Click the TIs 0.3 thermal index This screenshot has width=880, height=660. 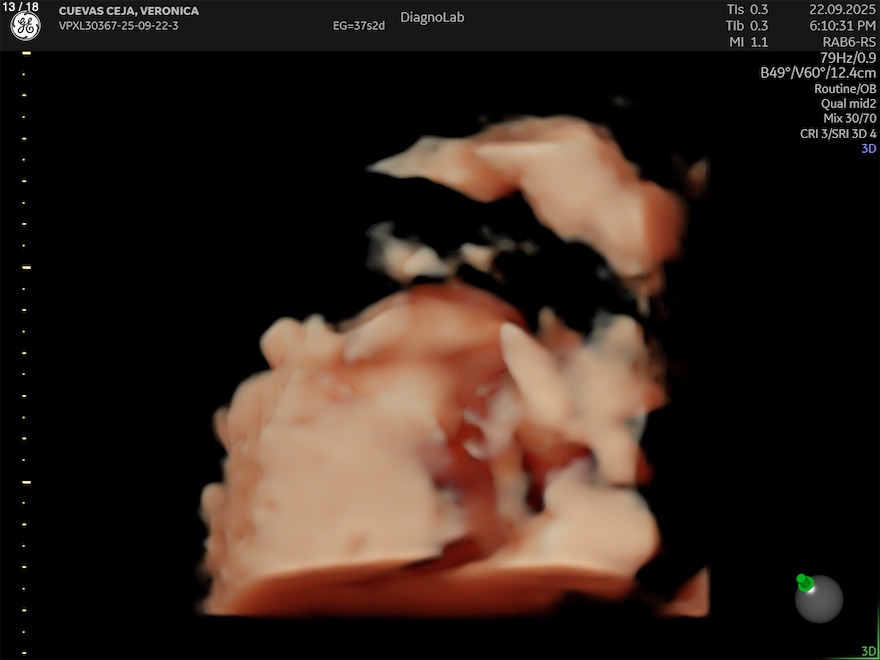[747, 9]
